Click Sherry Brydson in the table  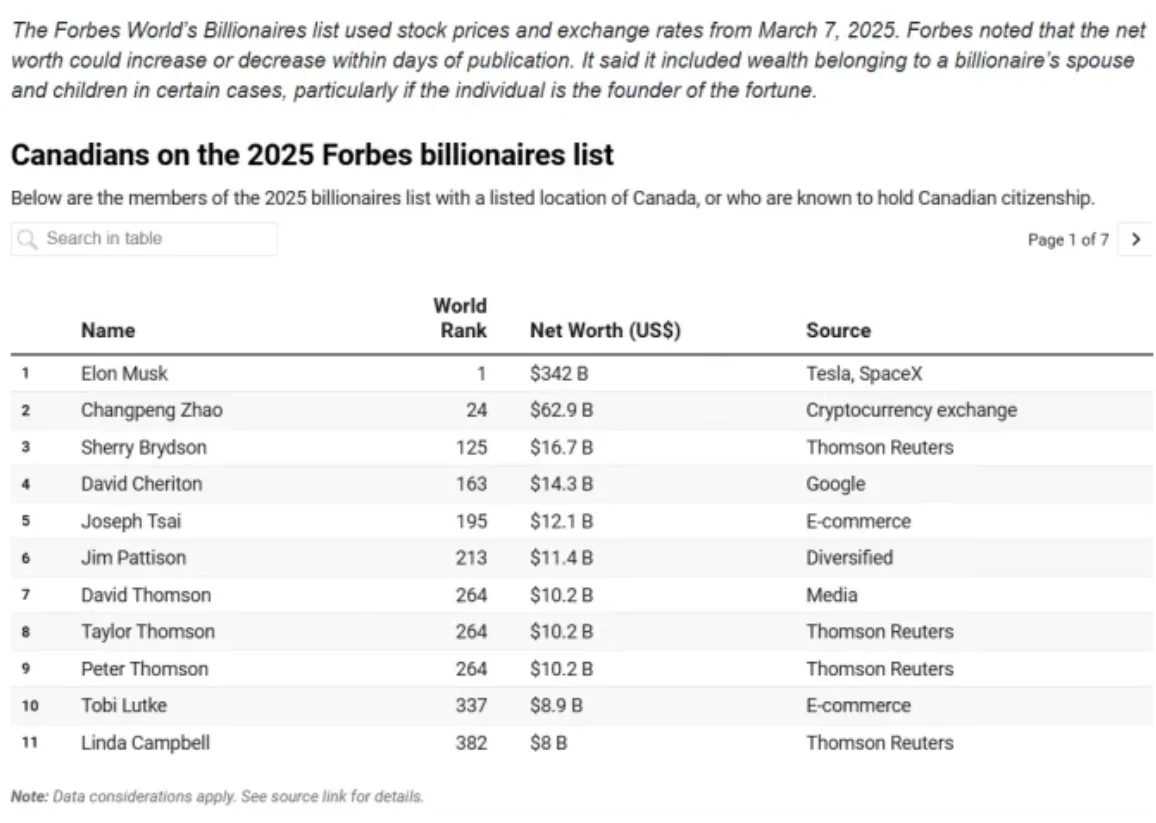click(x=143, y=447)
